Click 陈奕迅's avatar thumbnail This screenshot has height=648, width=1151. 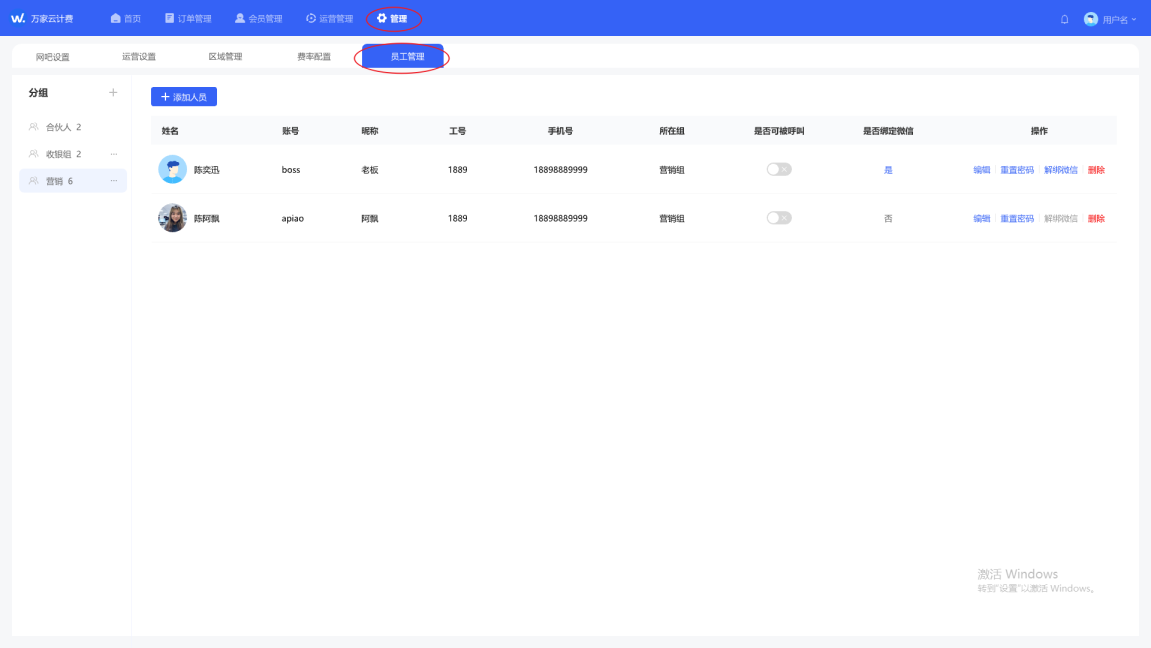pyautogui.click(x=173, y=170)
